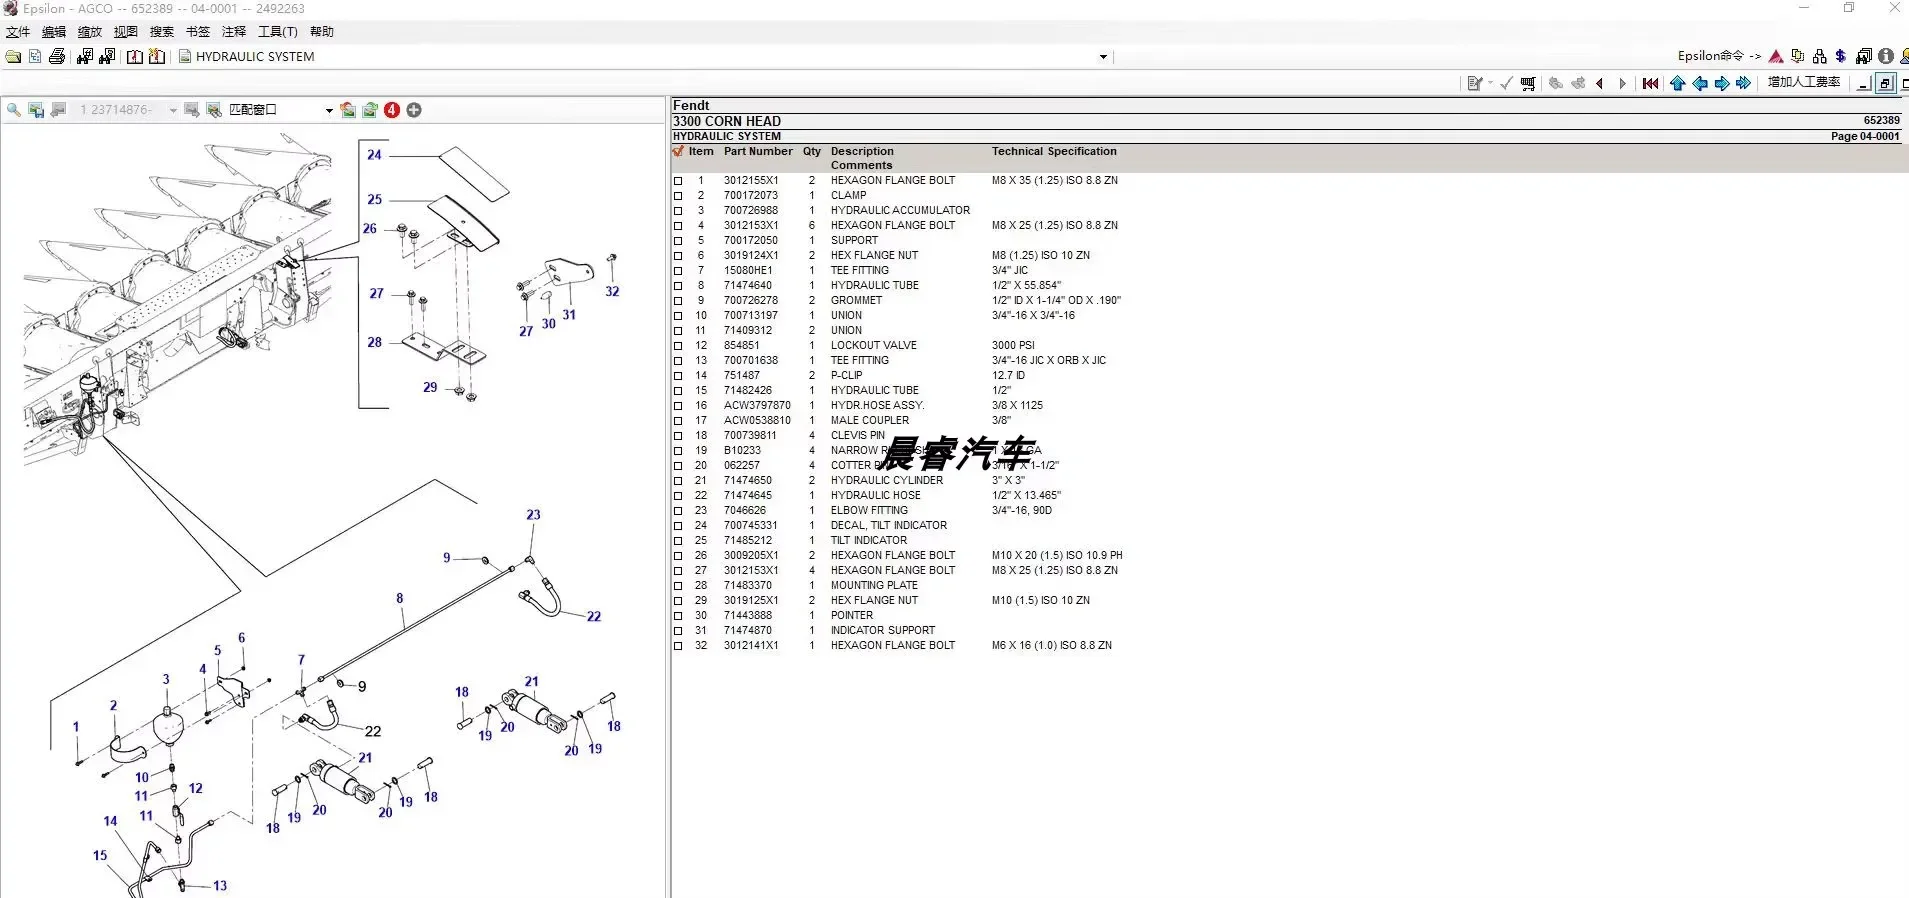Open the notes icon dropdown arrow
This screenshot has width=1909, height=898.
click(1490, 84)
